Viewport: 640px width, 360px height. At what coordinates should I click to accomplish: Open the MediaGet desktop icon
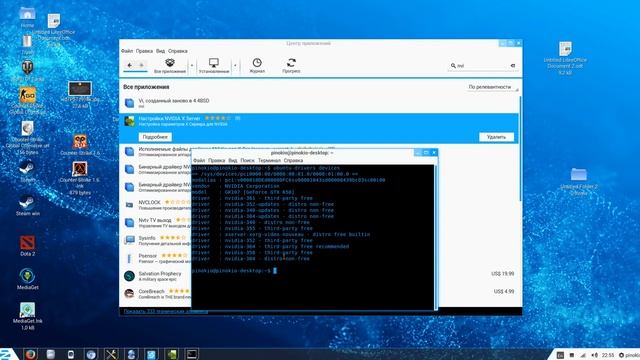click(27, 279)
